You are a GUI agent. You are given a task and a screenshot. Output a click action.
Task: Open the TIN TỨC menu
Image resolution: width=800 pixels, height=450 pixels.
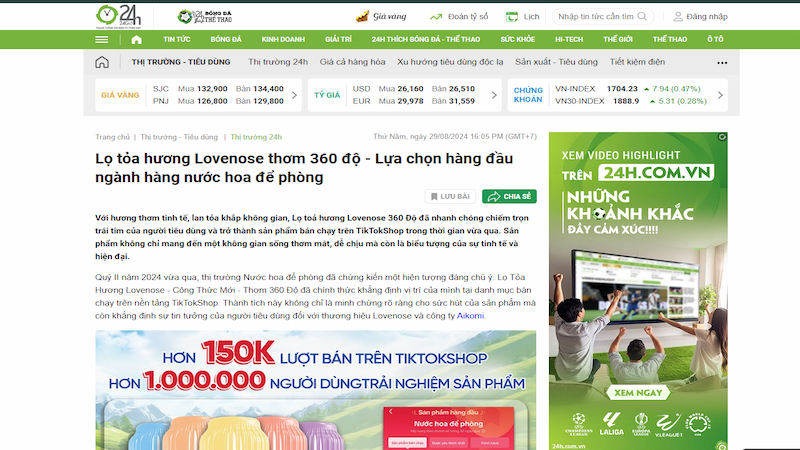177,39
